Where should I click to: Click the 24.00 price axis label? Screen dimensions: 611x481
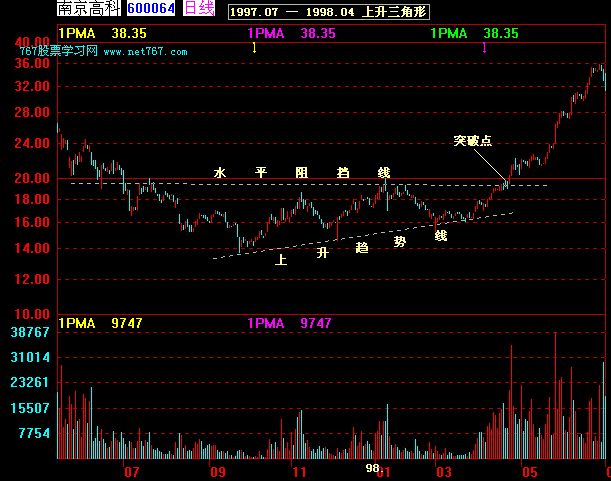pos(32,143)
